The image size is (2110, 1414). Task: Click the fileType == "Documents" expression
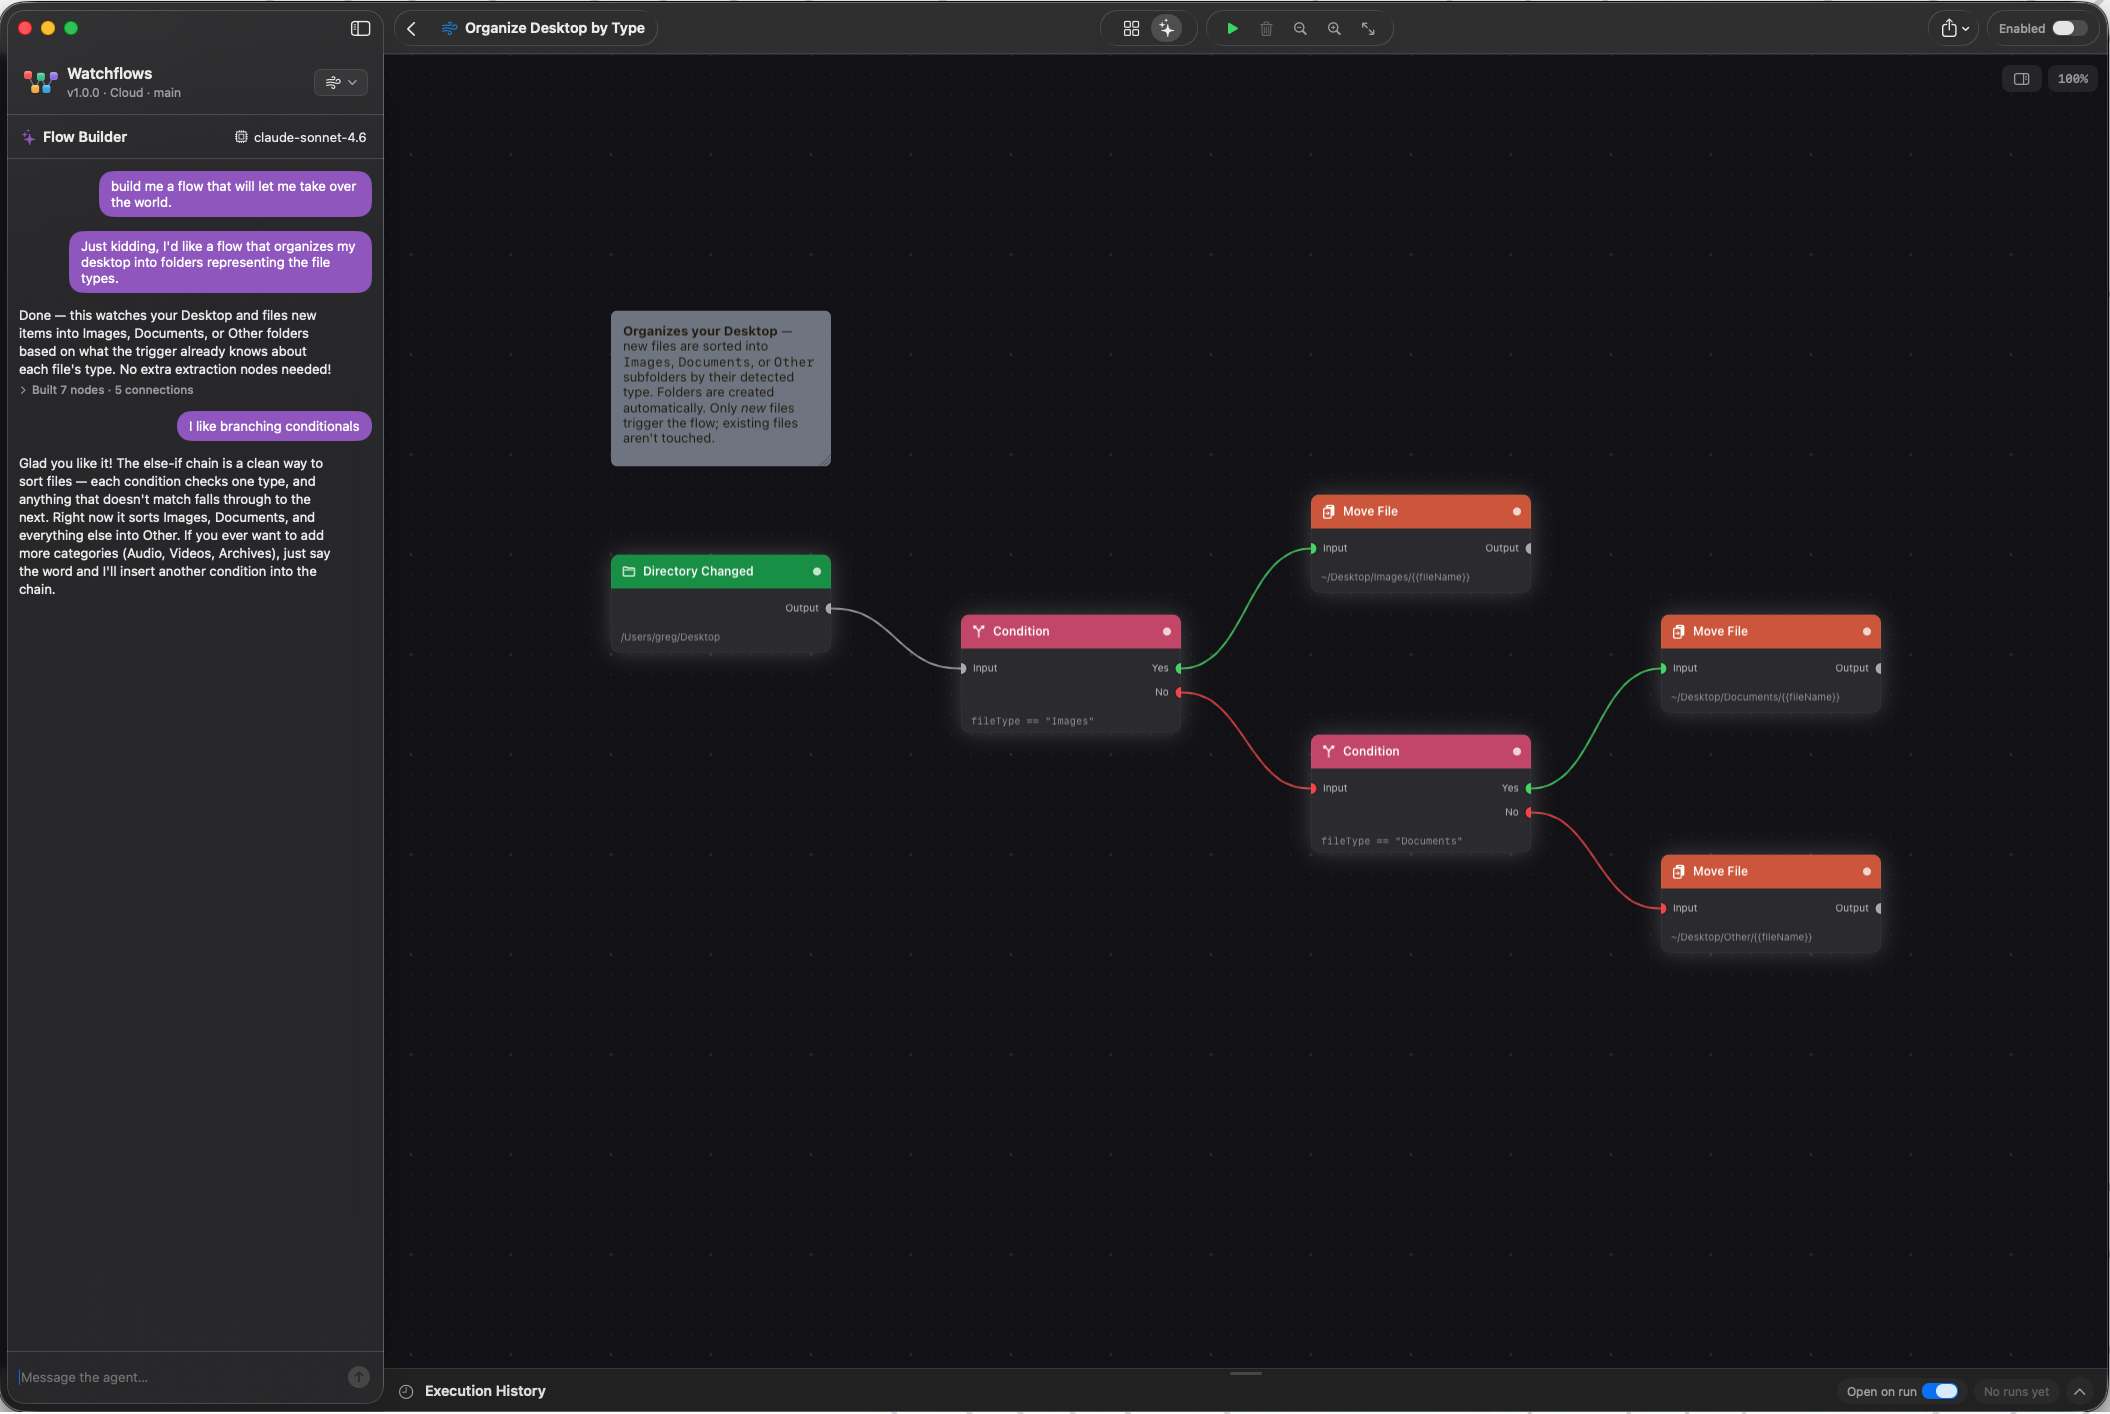[x=1391, y=841]
